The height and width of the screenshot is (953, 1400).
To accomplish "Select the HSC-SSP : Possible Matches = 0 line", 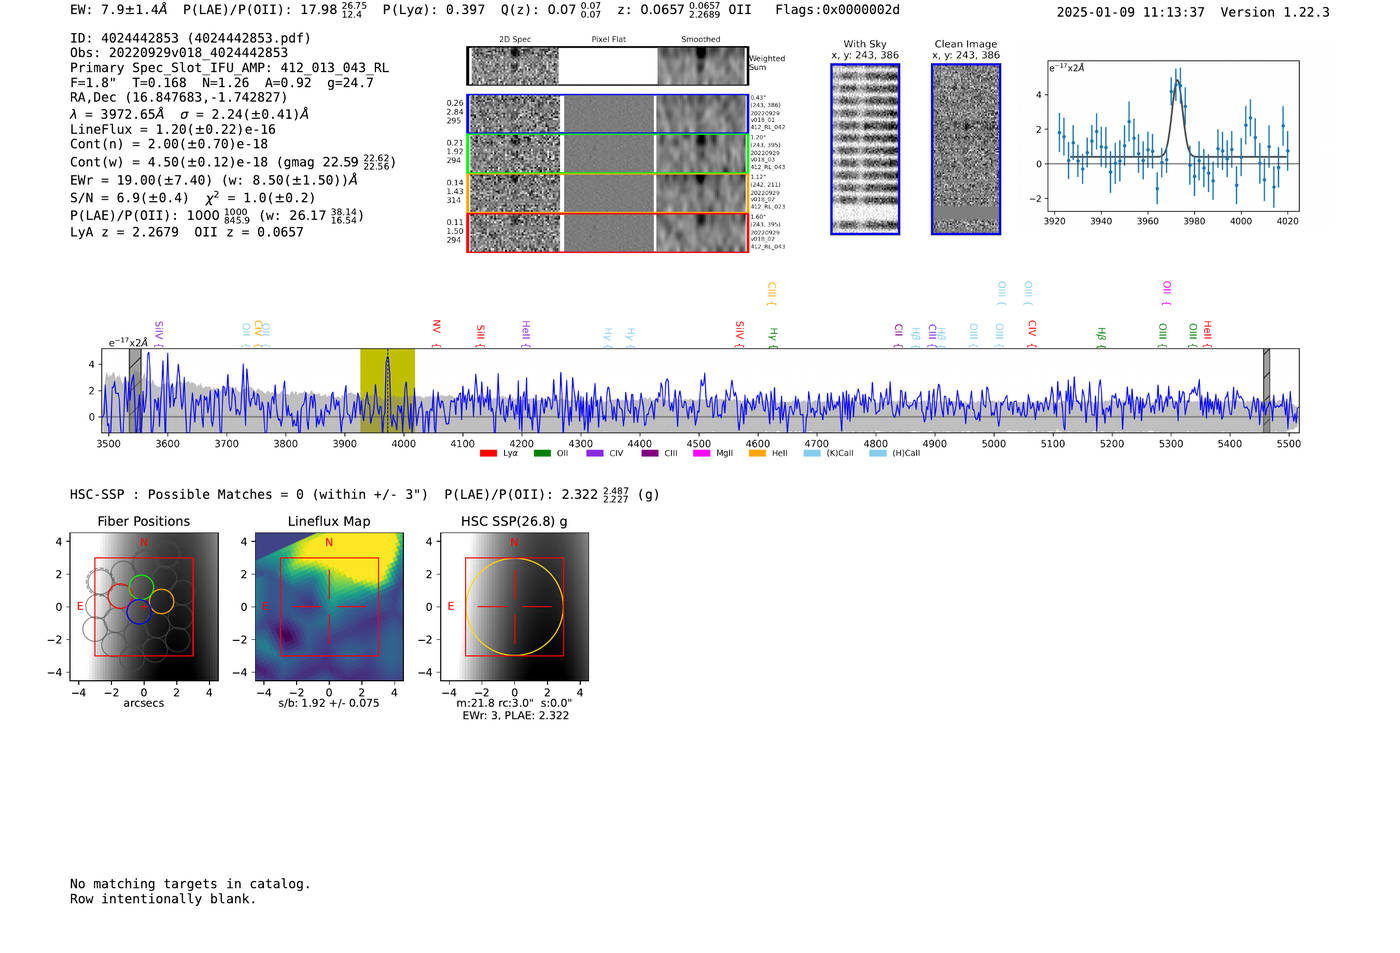I will click(249, 494).
